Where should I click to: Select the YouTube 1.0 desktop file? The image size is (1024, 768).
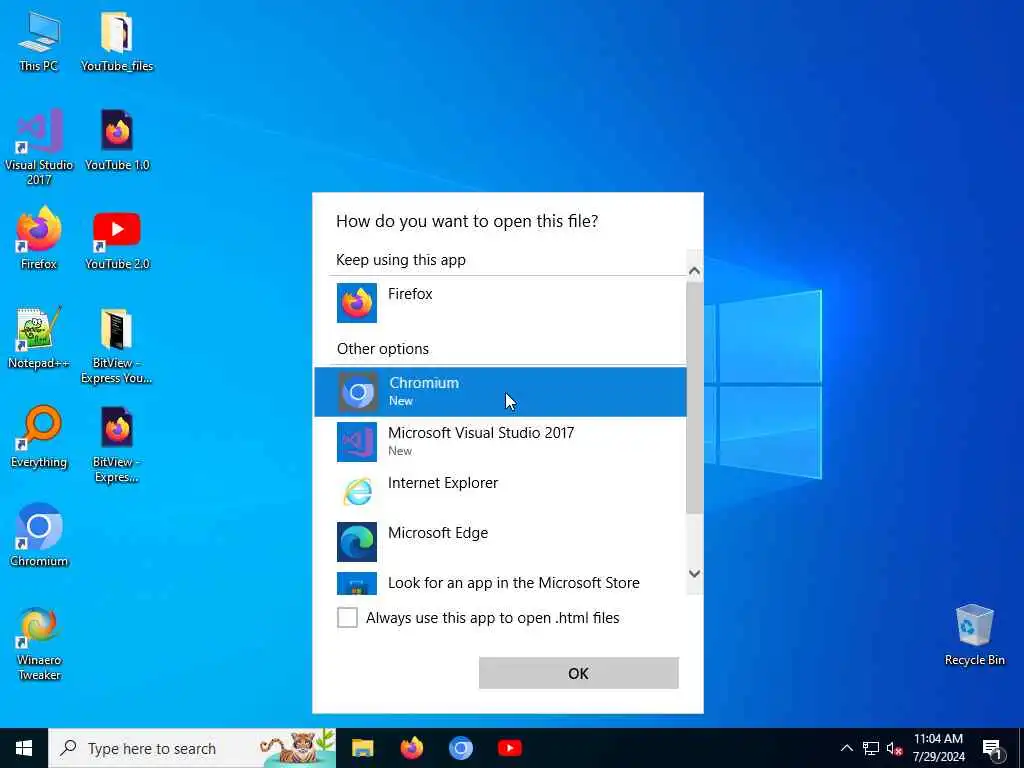(117, 140)
